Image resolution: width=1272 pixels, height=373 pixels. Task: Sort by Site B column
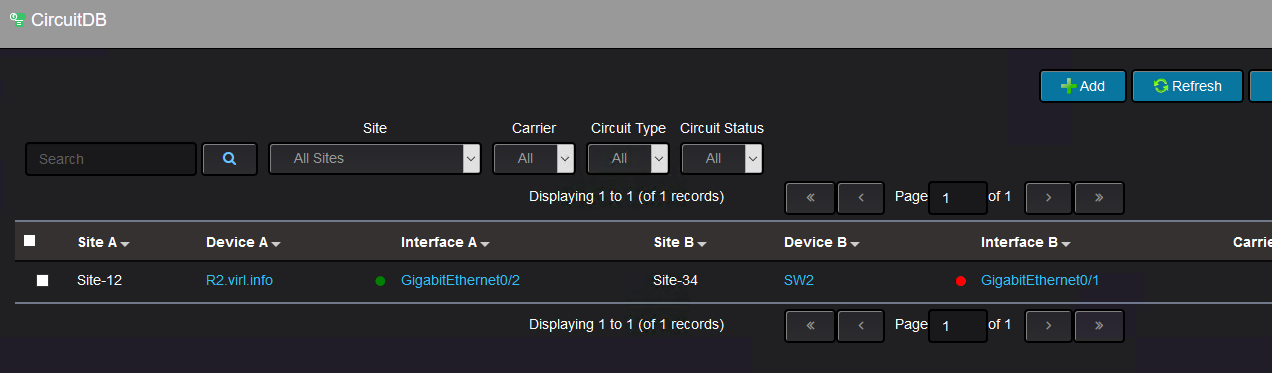(x=681, y=243)
